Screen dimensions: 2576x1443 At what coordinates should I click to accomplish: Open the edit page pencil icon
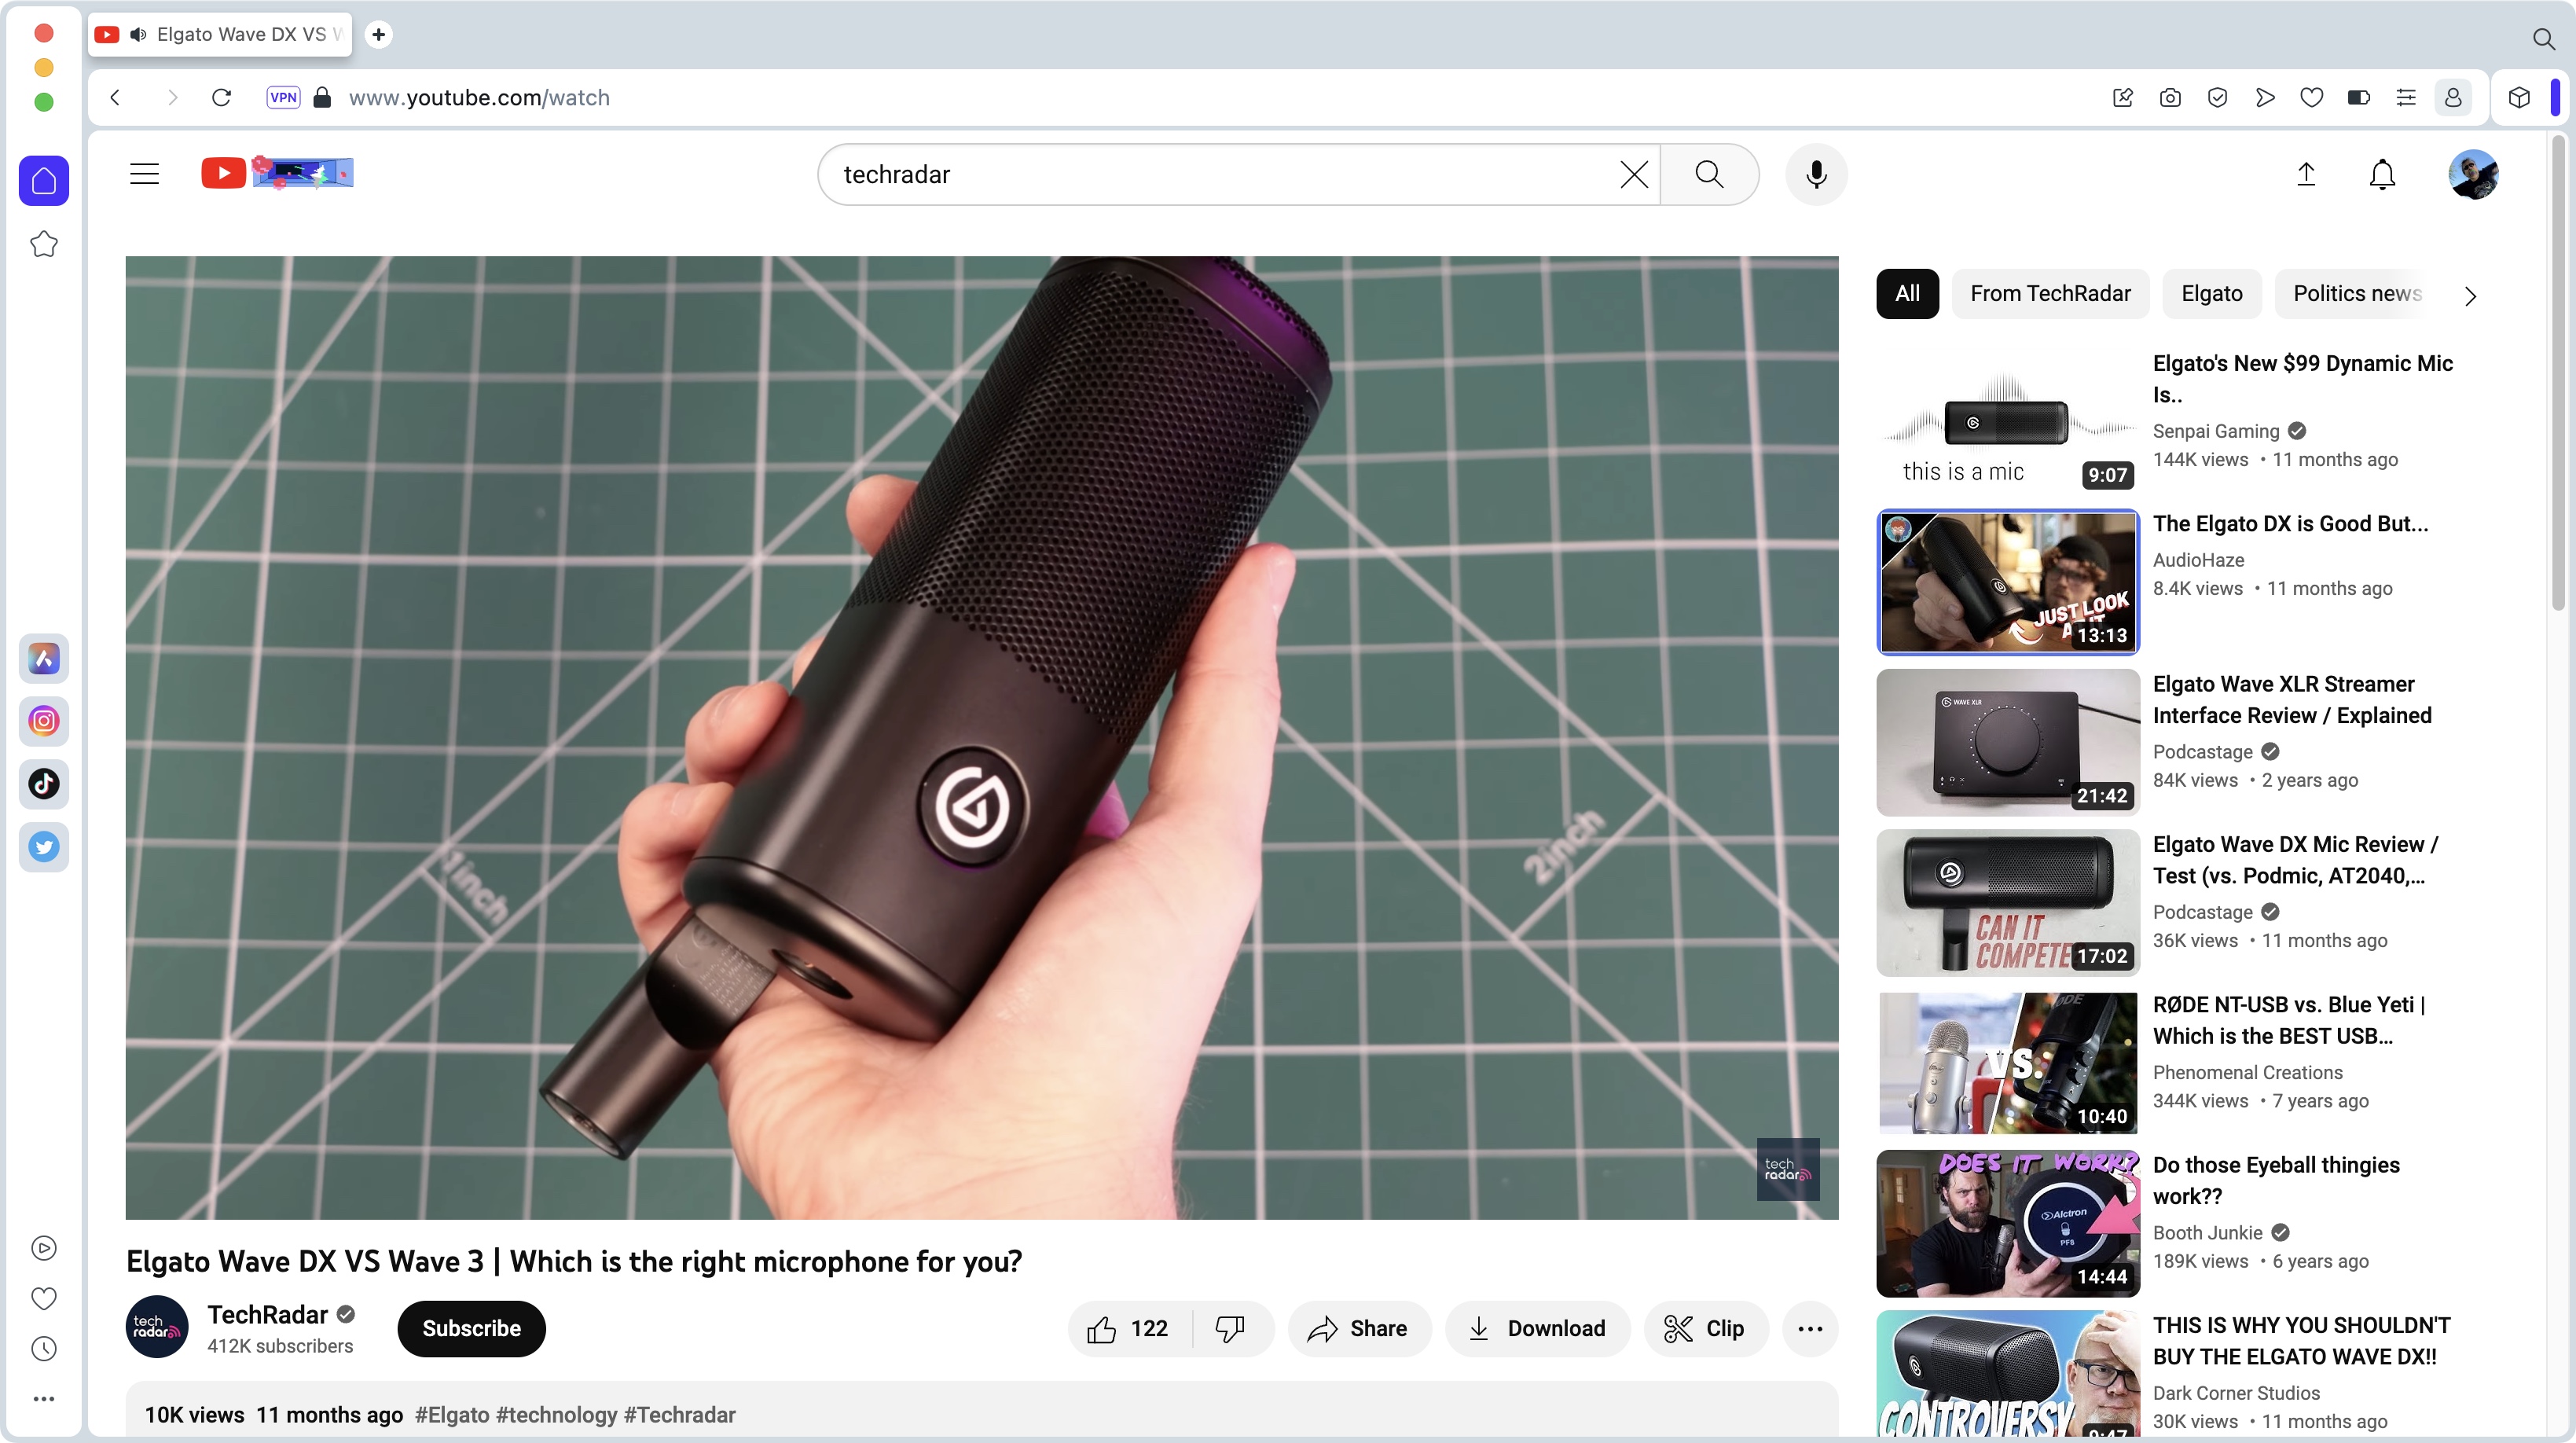coord(2122,97)
